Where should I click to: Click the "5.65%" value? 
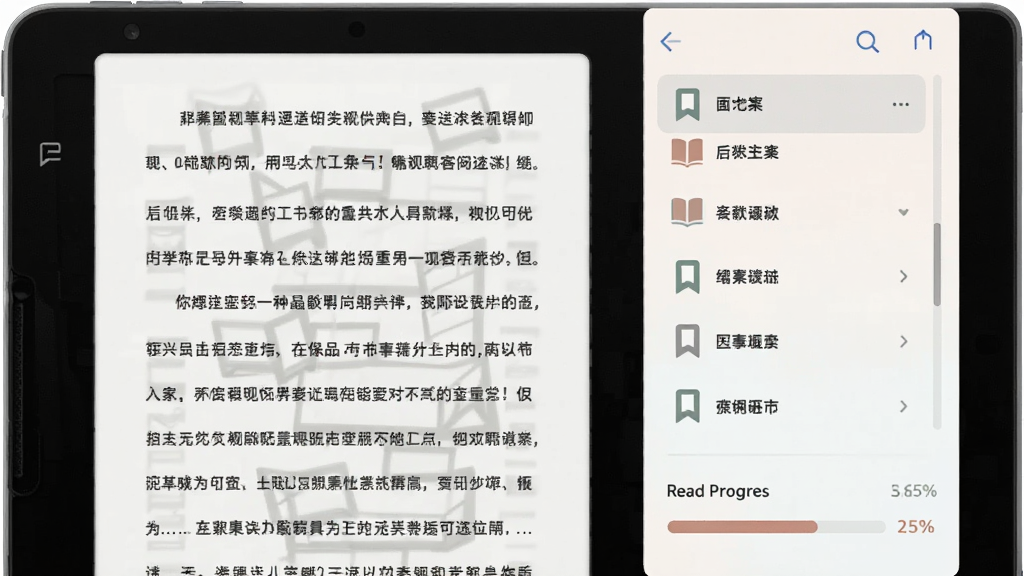(914, 491)
